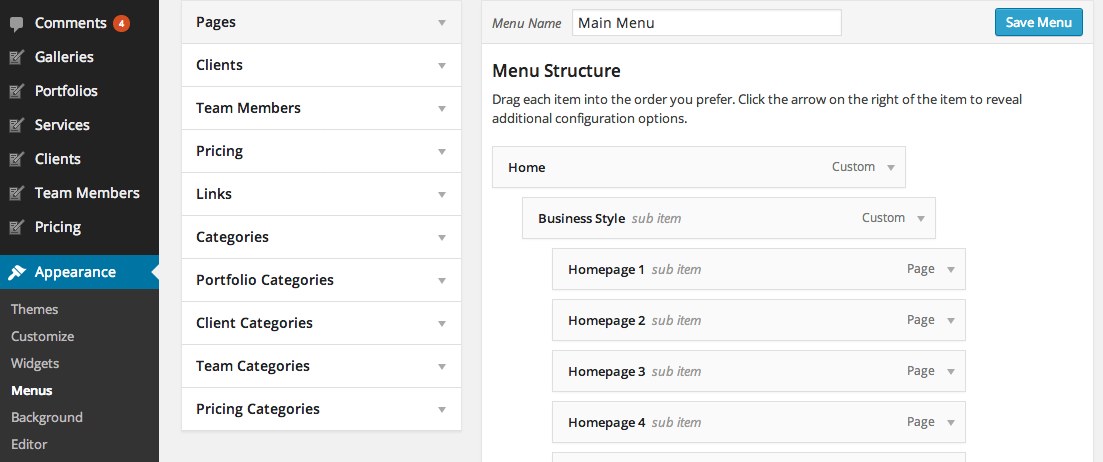The width and height of the screenshot is (1103, 462).
Task: Expand the Pages accordion panel
Action: click(441, 22)
